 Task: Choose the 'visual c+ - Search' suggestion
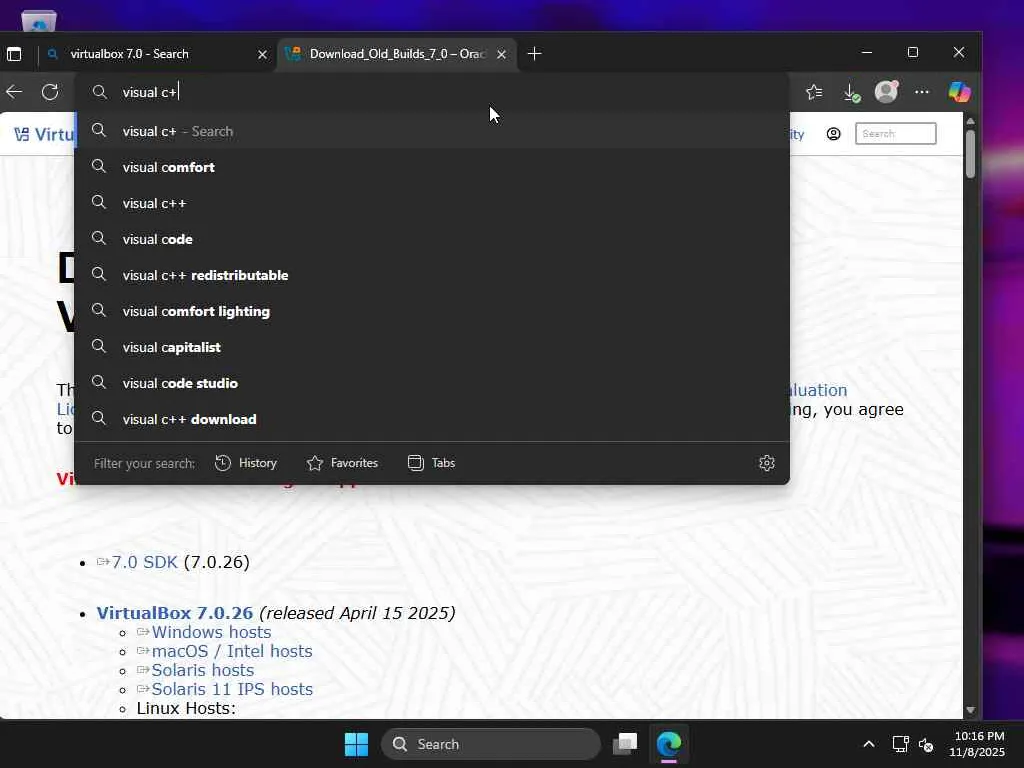pos(432,131)
